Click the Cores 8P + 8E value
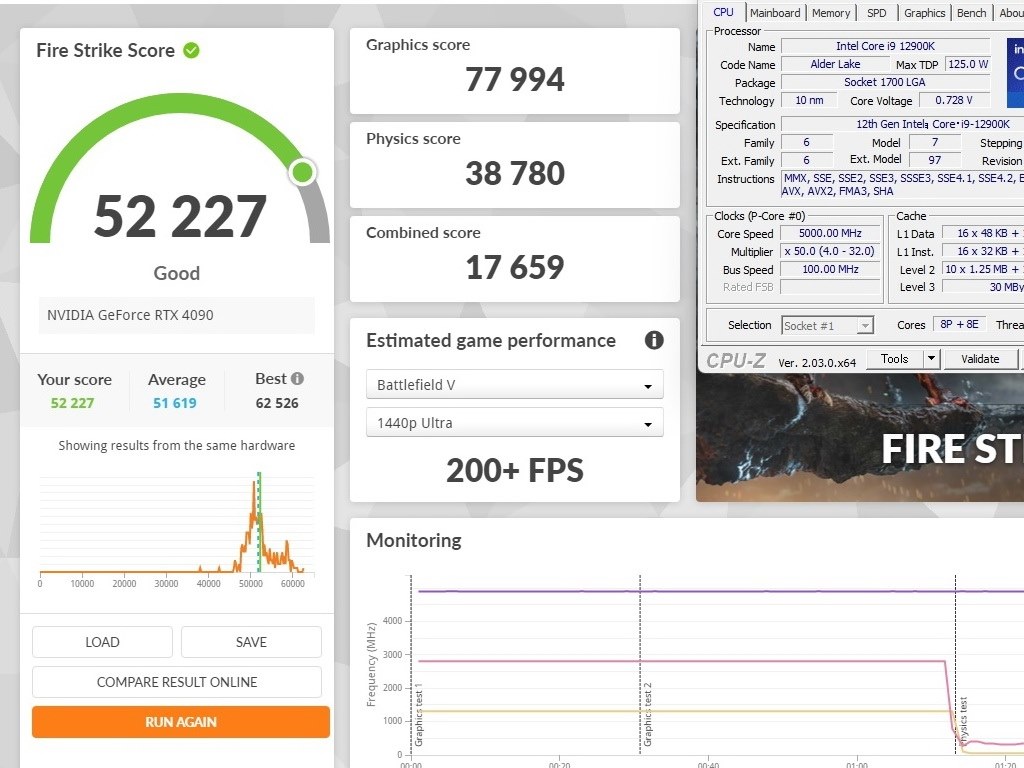The image size is (1024, 768). (x=959, y=324)
